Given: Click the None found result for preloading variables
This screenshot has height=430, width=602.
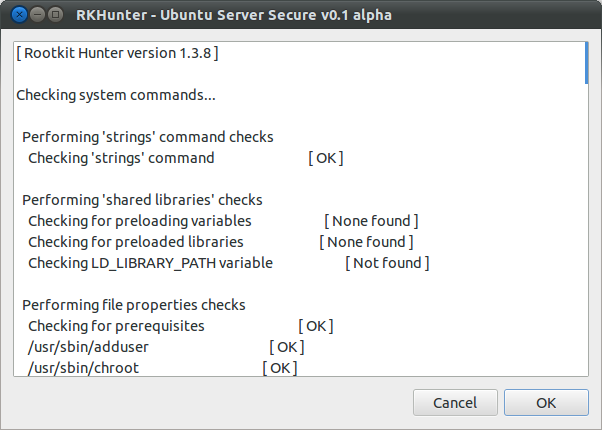Looking at the screenshot, I should [x=371, y=221].
